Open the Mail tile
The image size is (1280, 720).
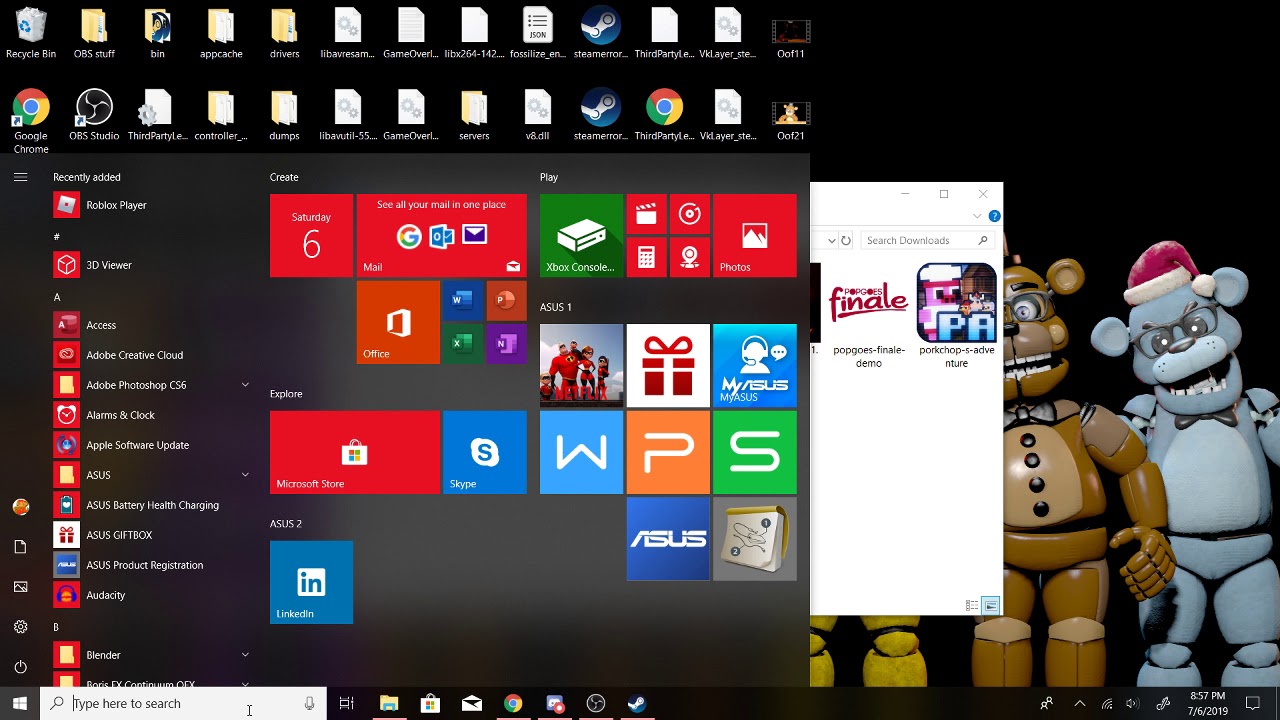click(x=442, y=235)
